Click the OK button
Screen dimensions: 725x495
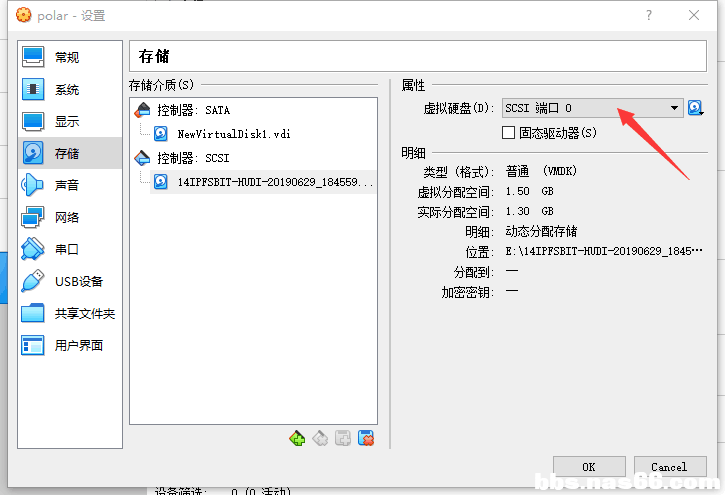(589, 467)
